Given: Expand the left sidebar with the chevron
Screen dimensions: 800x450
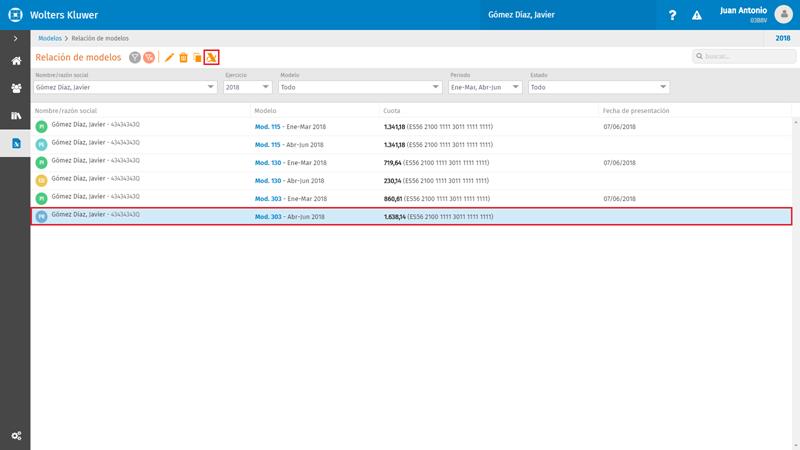Looking at the screenshot, I should point(15,38).
